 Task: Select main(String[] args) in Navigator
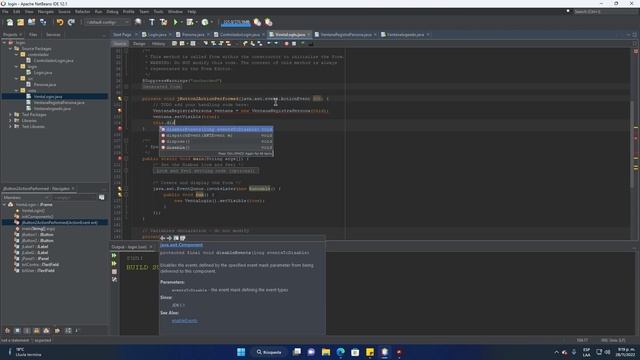pyautogui.click(x=38, y=229)
